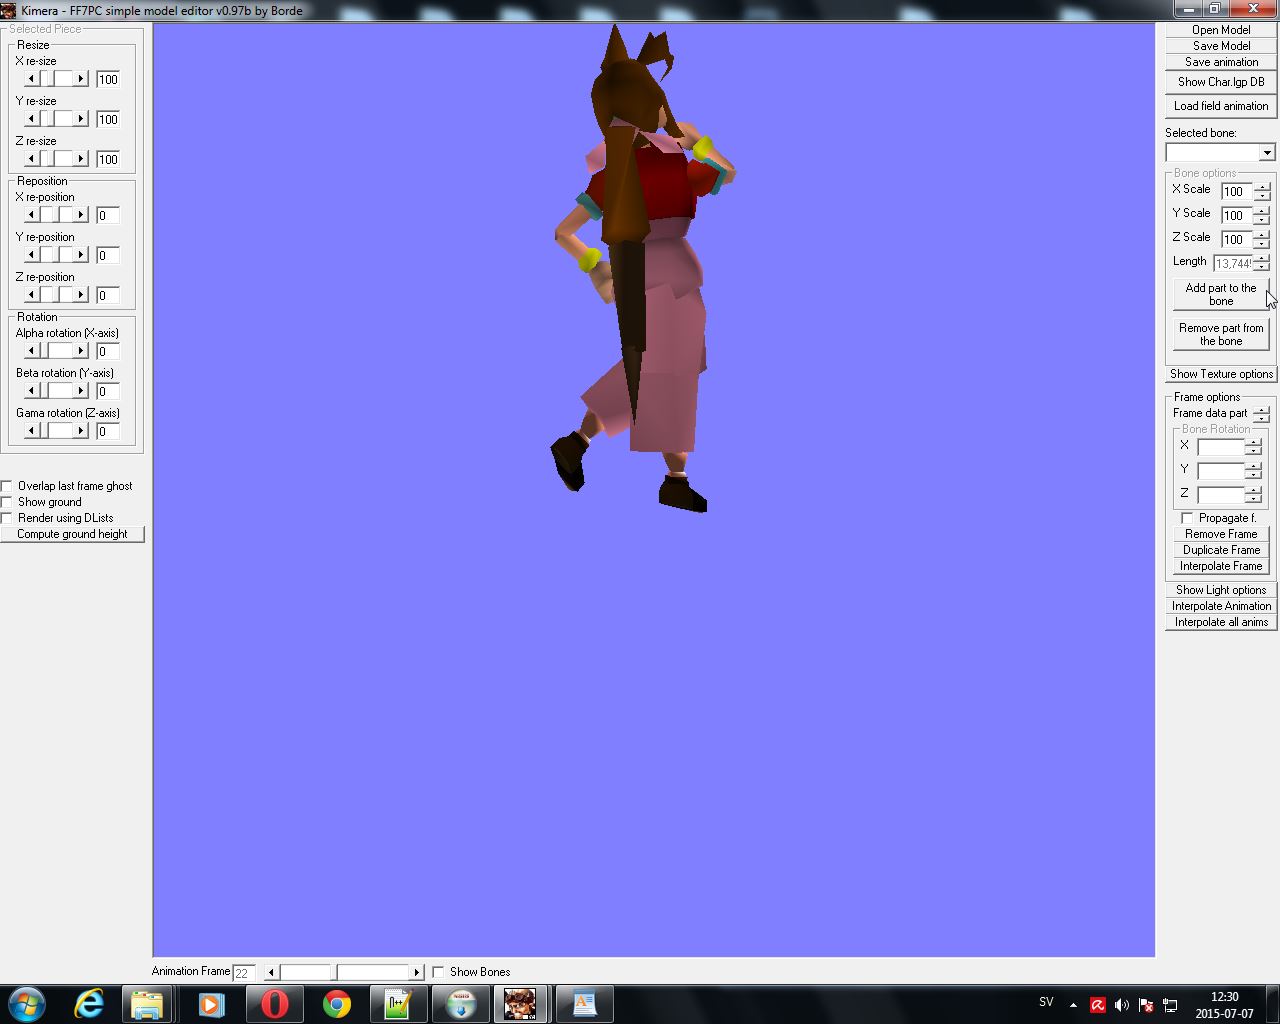Click the bone Length value field
The height and width of the screenshot is (1024, 1280).
coord(1233,263)
